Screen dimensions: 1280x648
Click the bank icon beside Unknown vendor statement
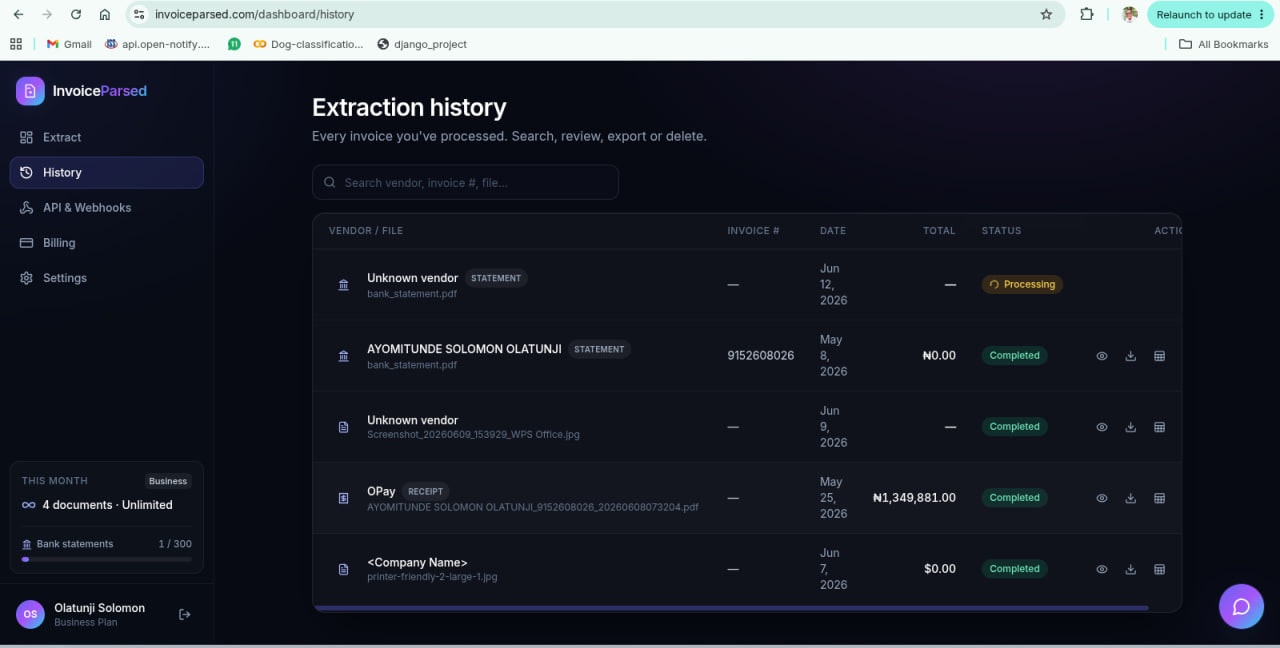tap(344, 285)
